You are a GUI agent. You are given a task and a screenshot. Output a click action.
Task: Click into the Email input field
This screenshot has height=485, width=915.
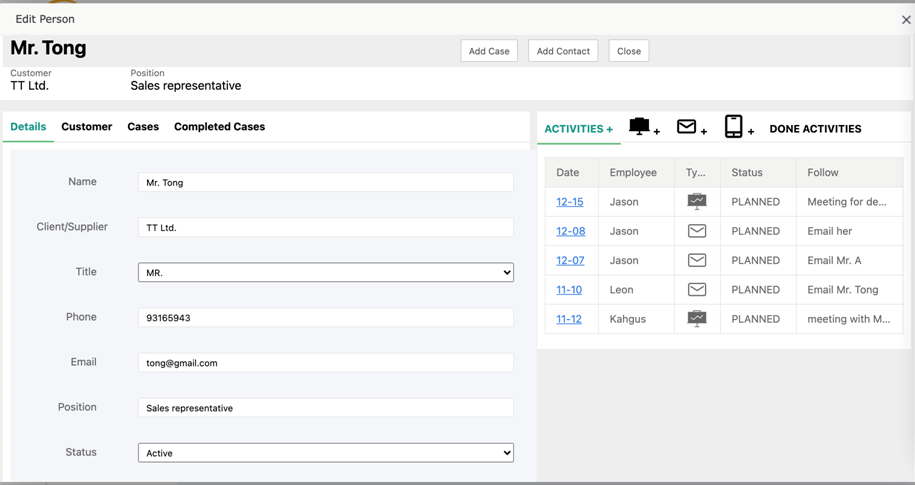pos(325,363)
